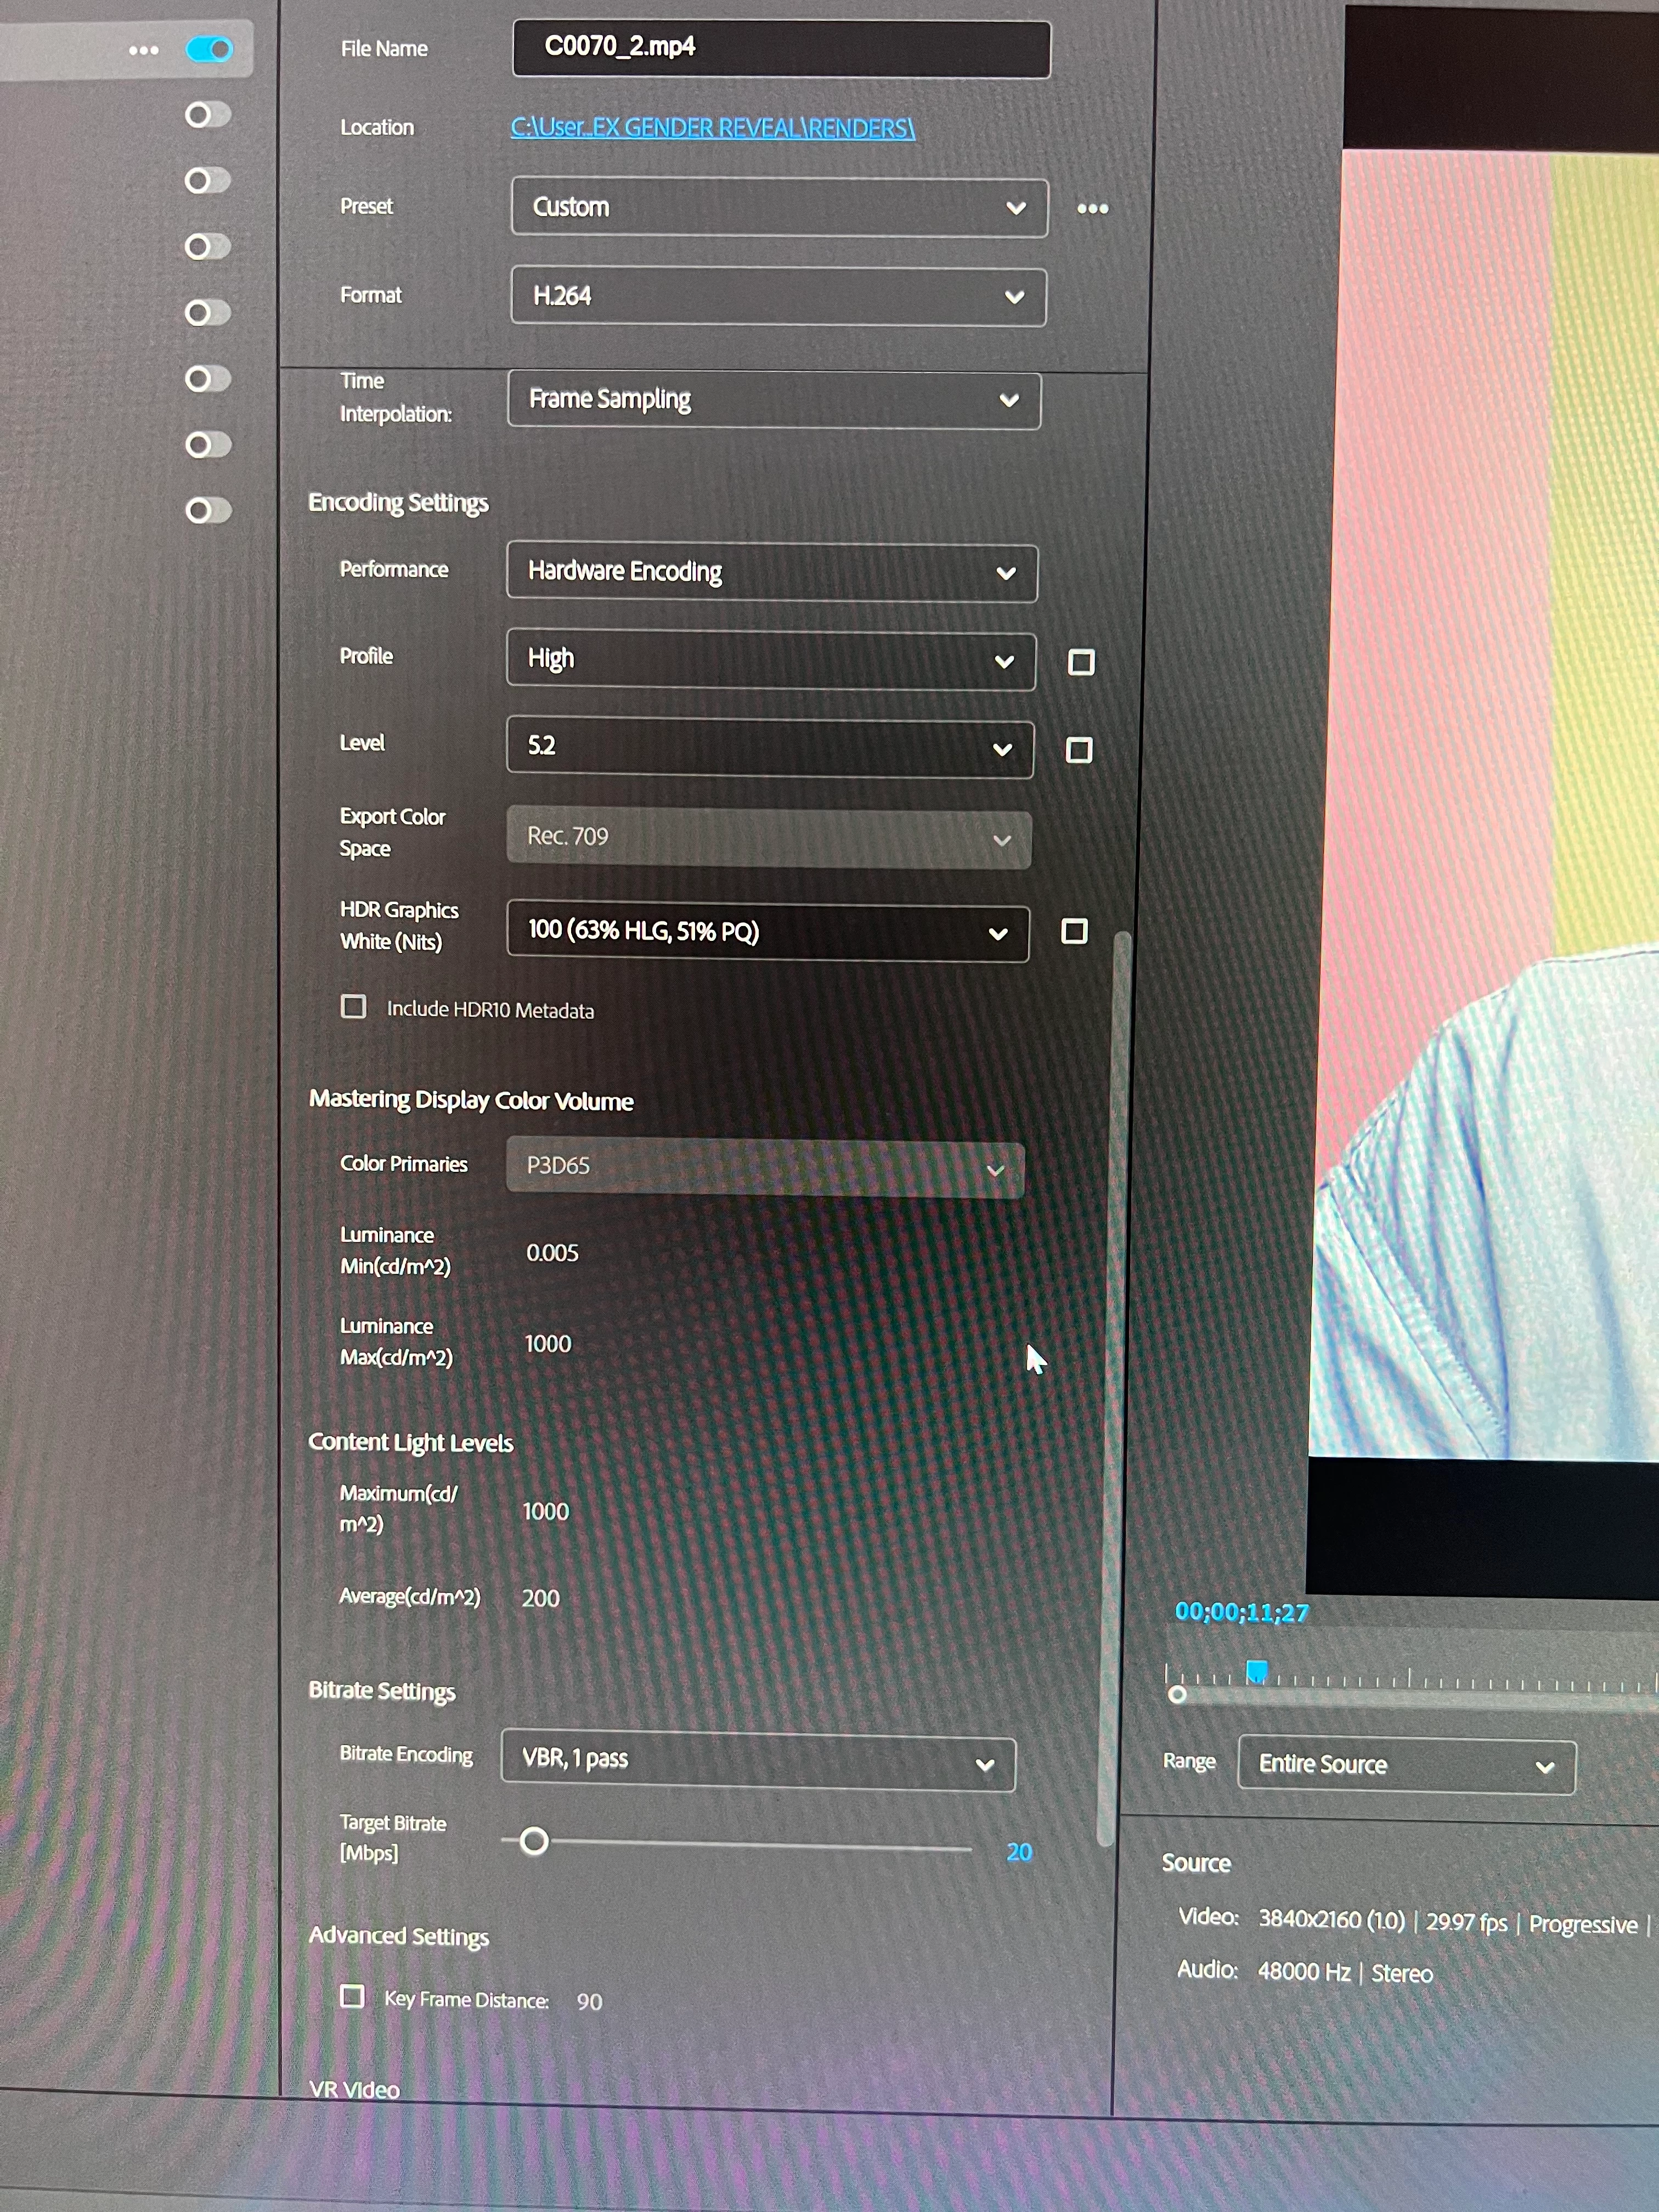Open the export Location path link
Viewport: 1659px width, 2212px height.
[712, 128]
